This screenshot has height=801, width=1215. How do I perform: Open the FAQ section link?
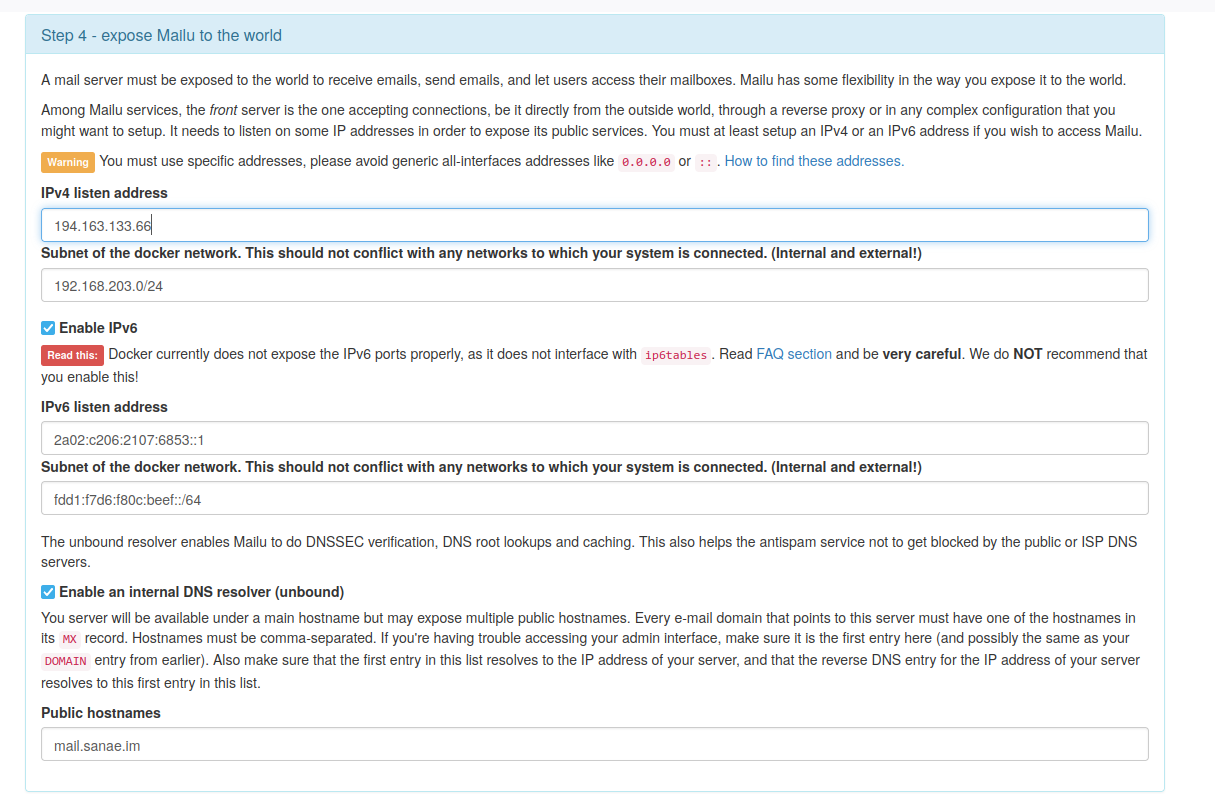click(x=794, y=354)
